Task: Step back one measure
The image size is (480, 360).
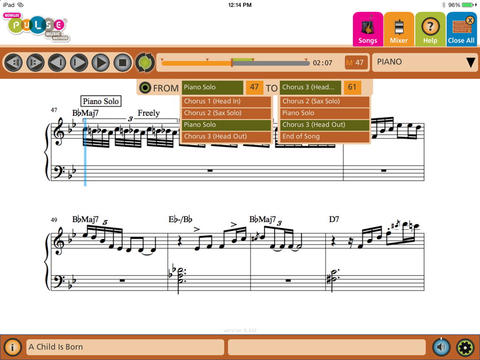Action: coord(57,62)
